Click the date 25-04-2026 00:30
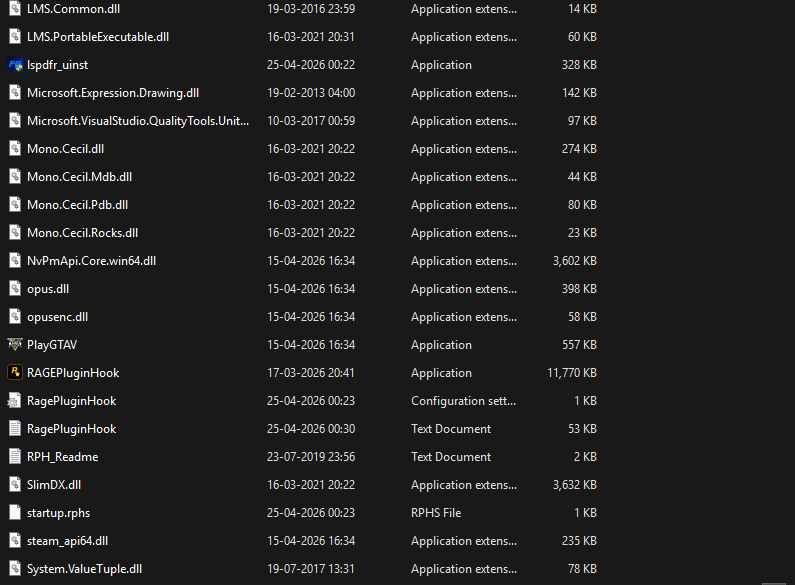 coord(311,429)
